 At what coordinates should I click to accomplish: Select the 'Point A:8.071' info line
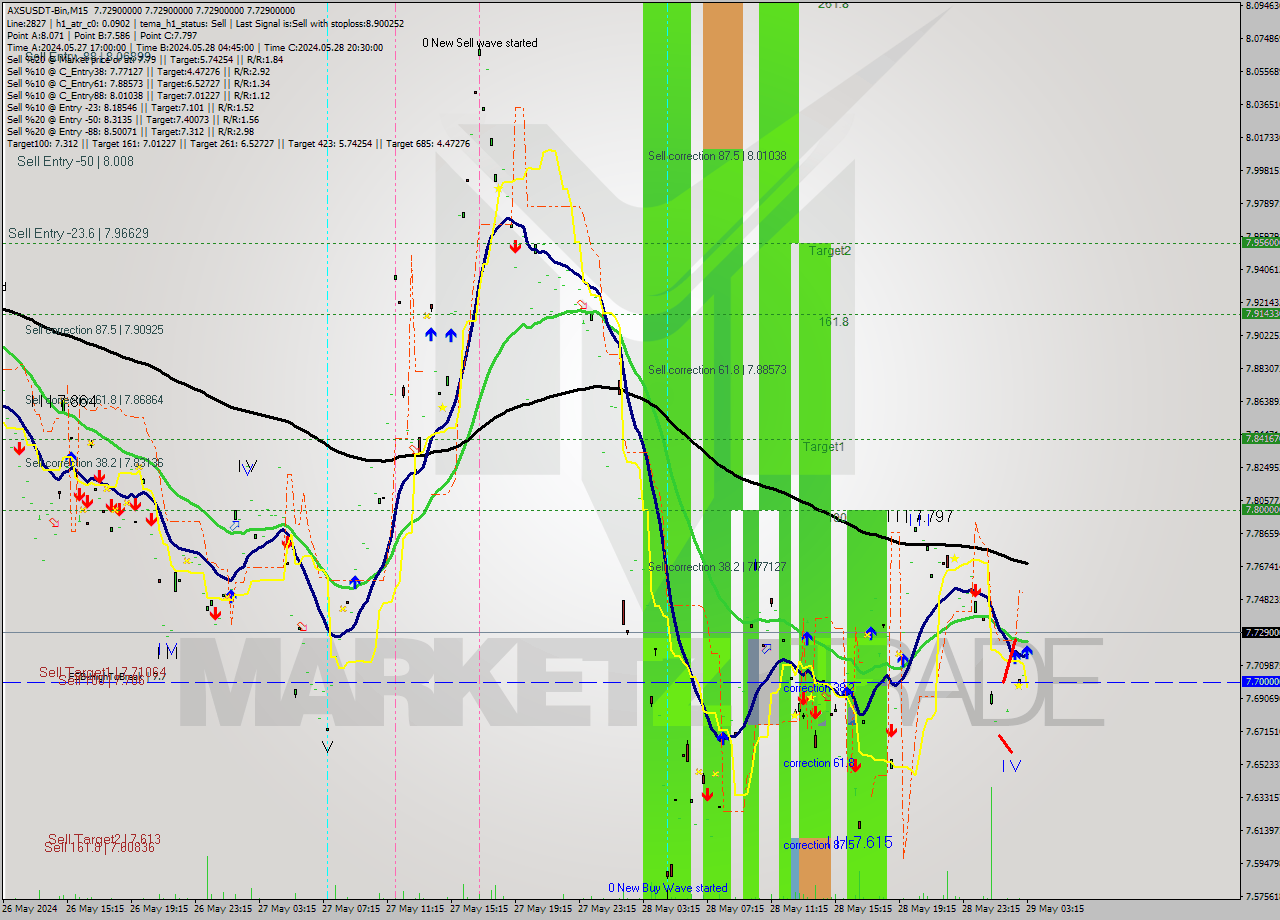point(102,35)
